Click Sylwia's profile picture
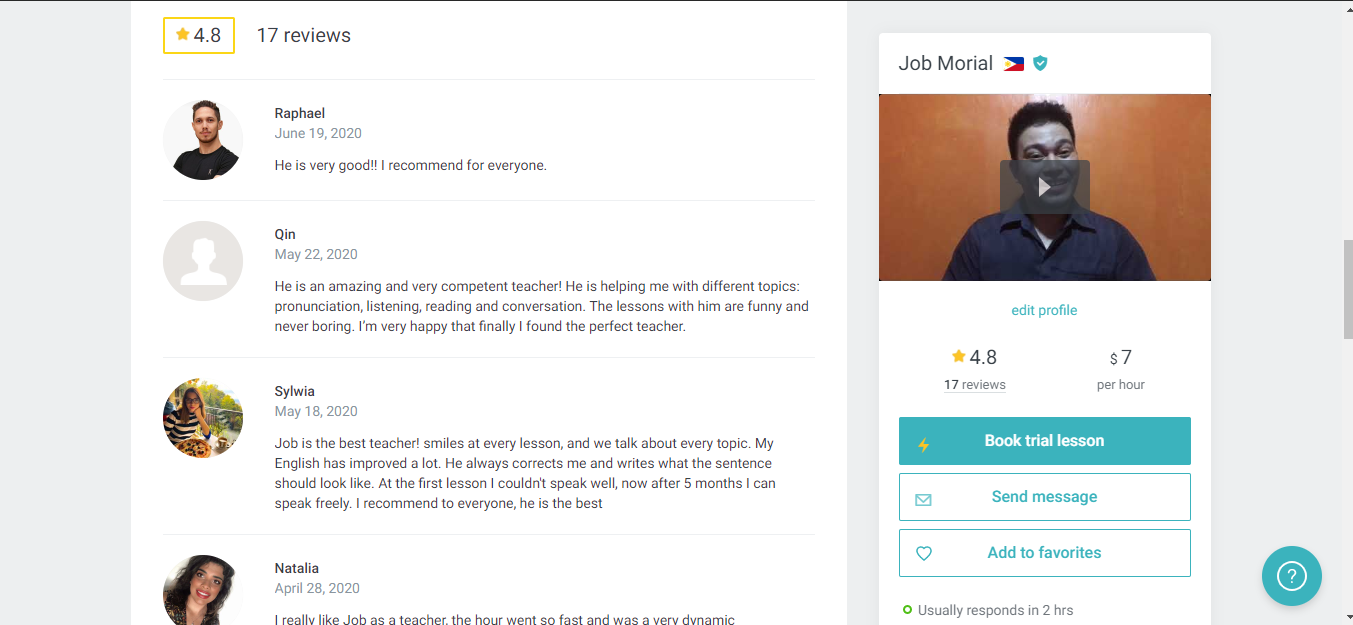Viewport: 1353px width, 625px height. 203,418
